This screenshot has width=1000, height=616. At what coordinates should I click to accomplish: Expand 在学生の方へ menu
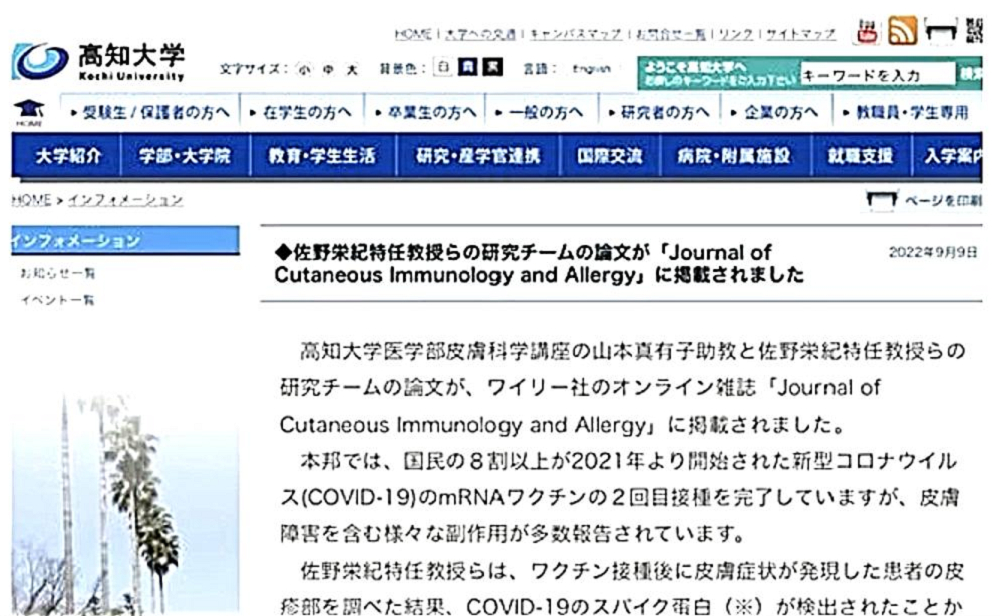coord(302,112)
